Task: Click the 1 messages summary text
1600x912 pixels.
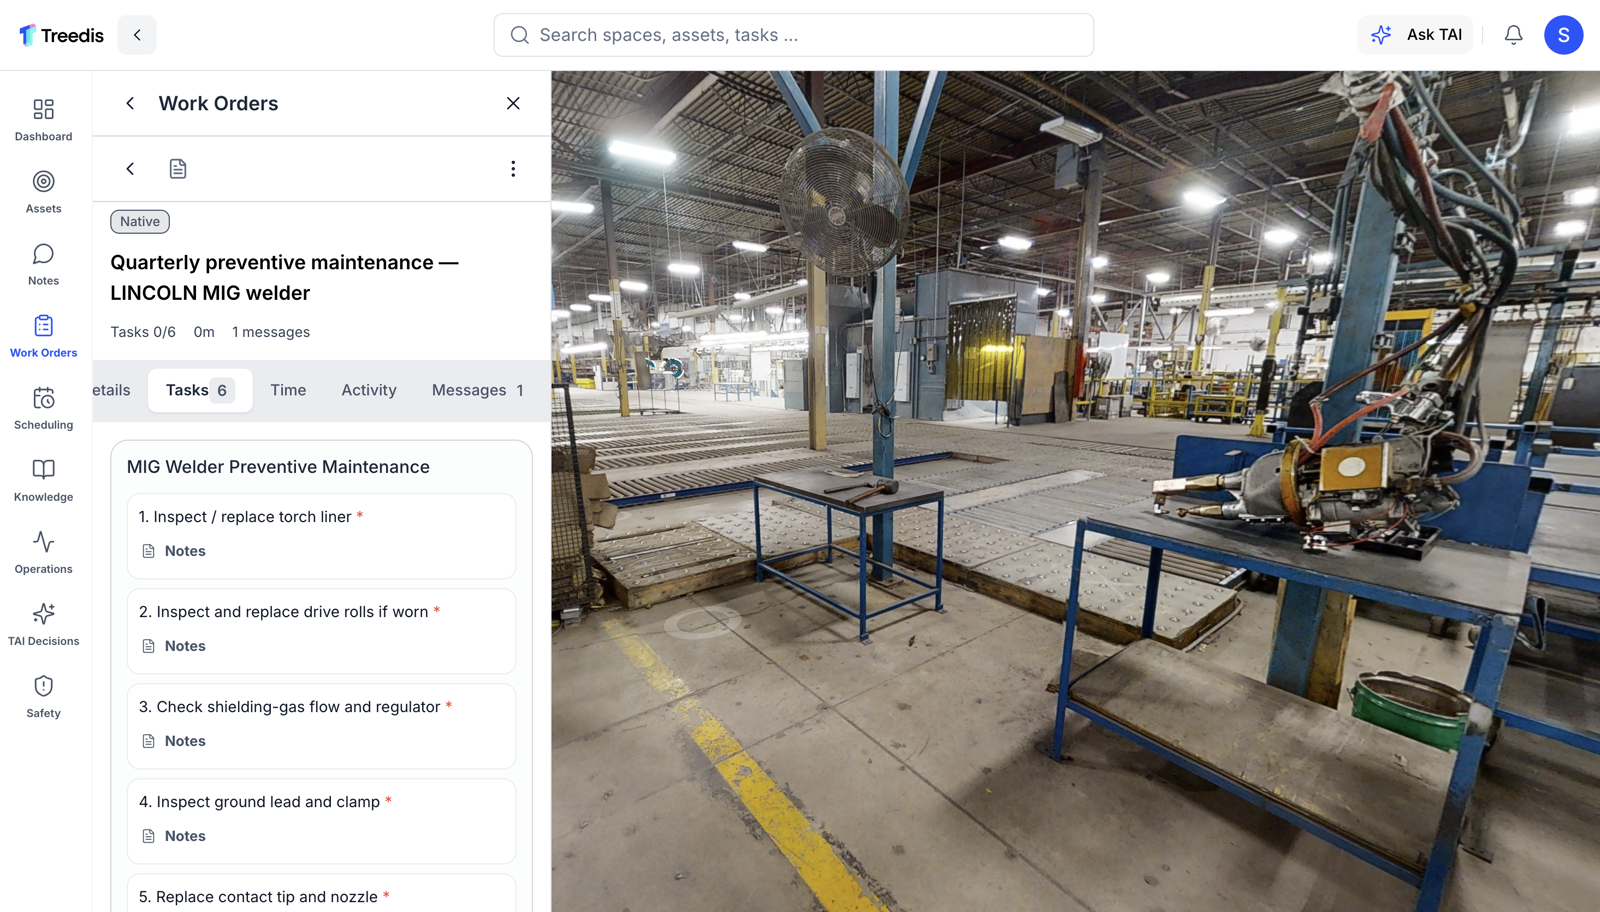Action: click(271, 332)
